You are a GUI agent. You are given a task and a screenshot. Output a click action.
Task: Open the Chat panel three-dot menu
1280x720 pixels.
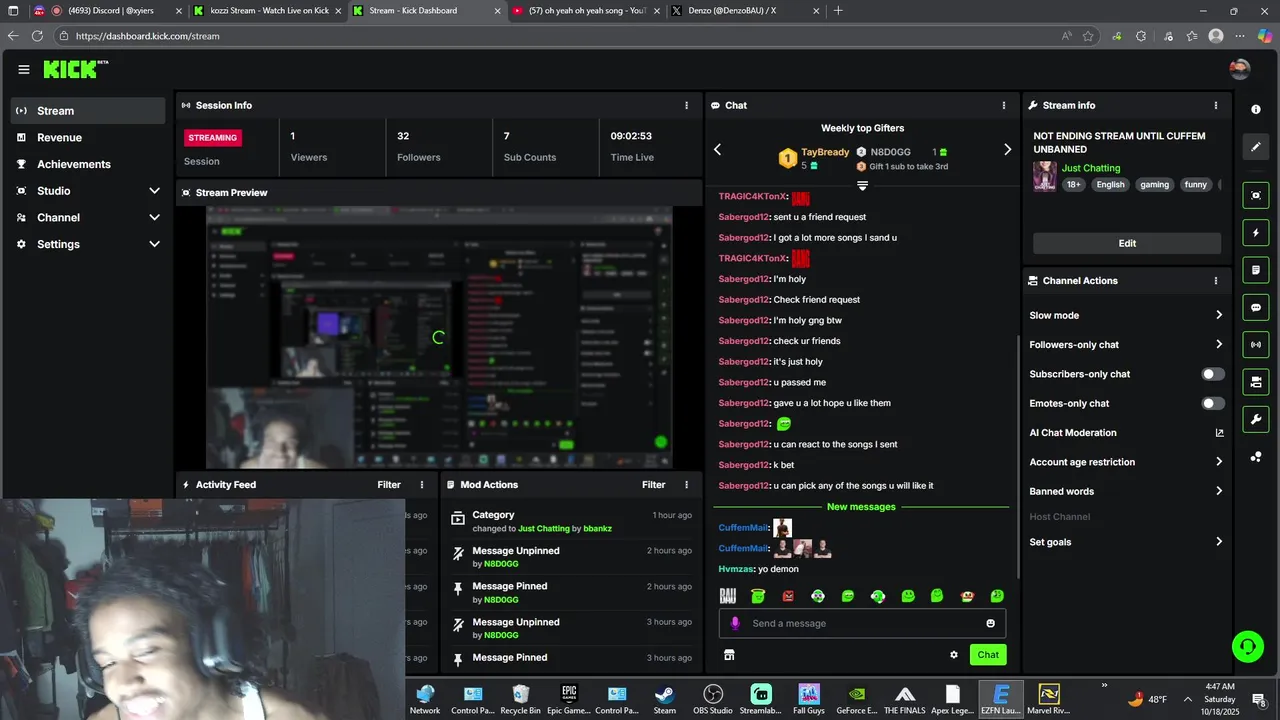1004,105
